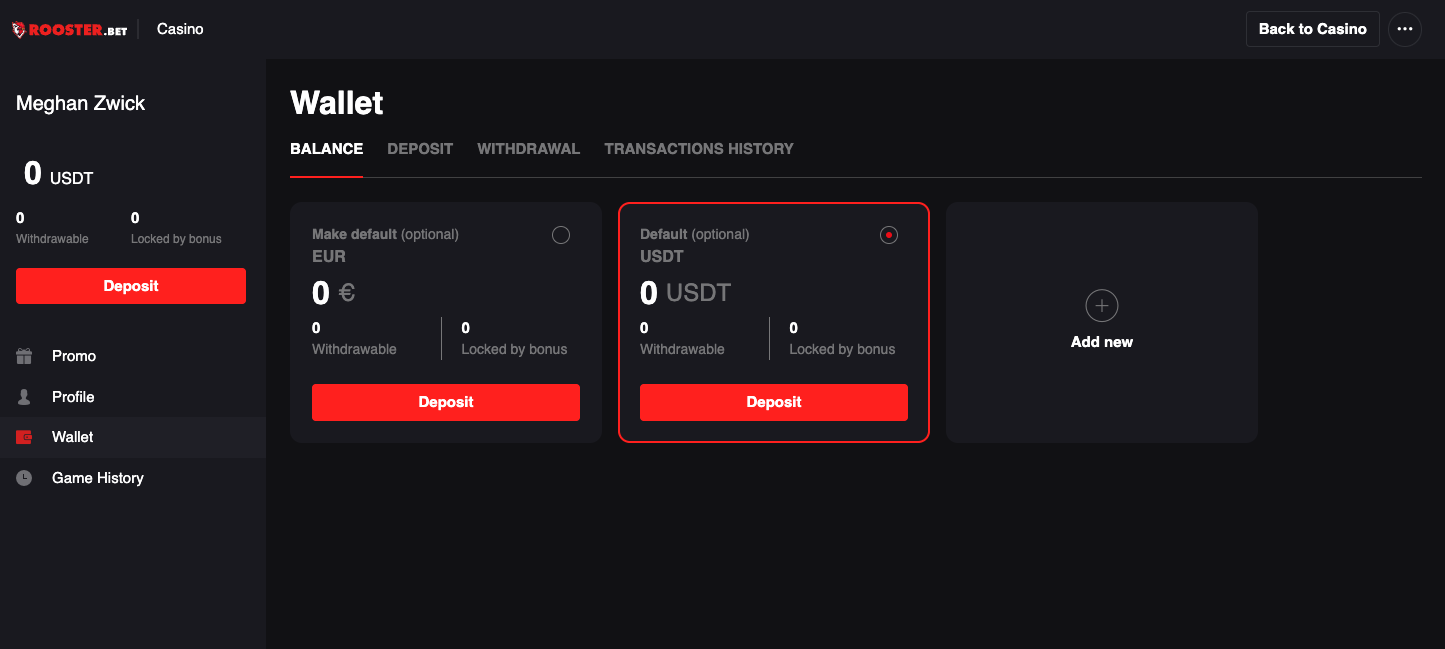The height and width of the screenshot is (649, 1445).
Task: Select the Balance tab
Action: pyautogui.click(x=326, y=149)
